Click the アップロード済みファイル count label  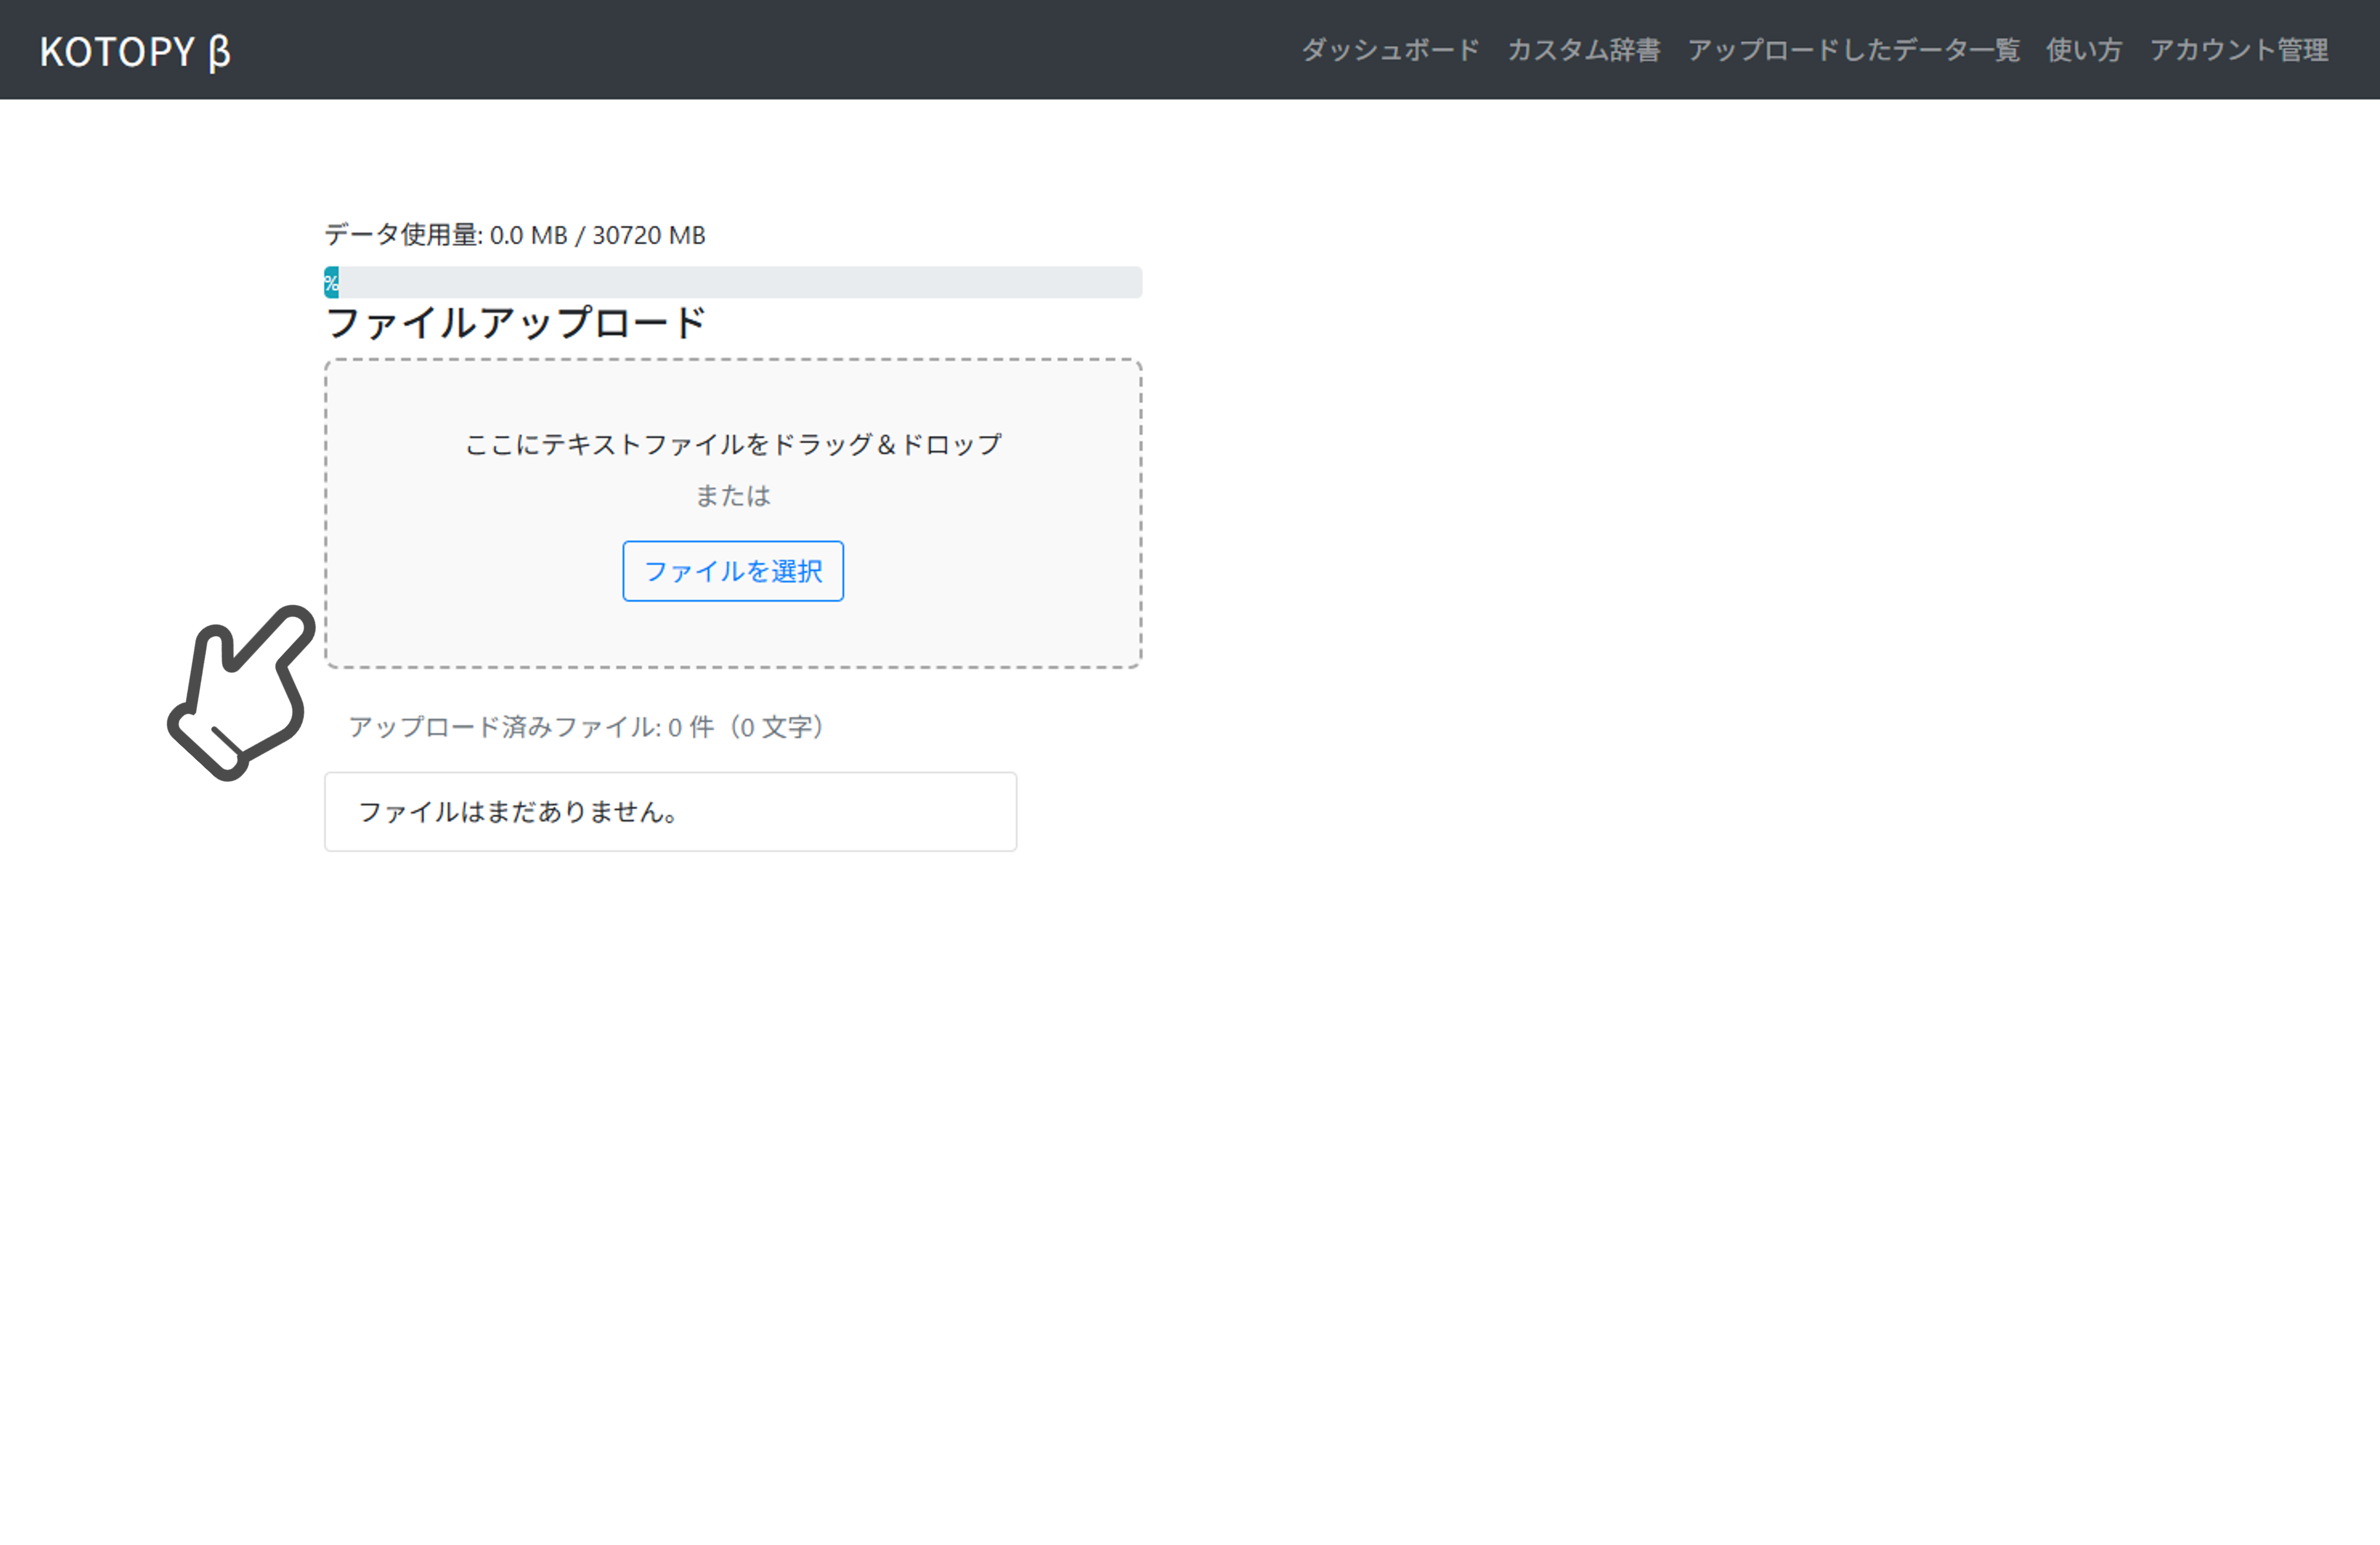(x=585, y=727)
